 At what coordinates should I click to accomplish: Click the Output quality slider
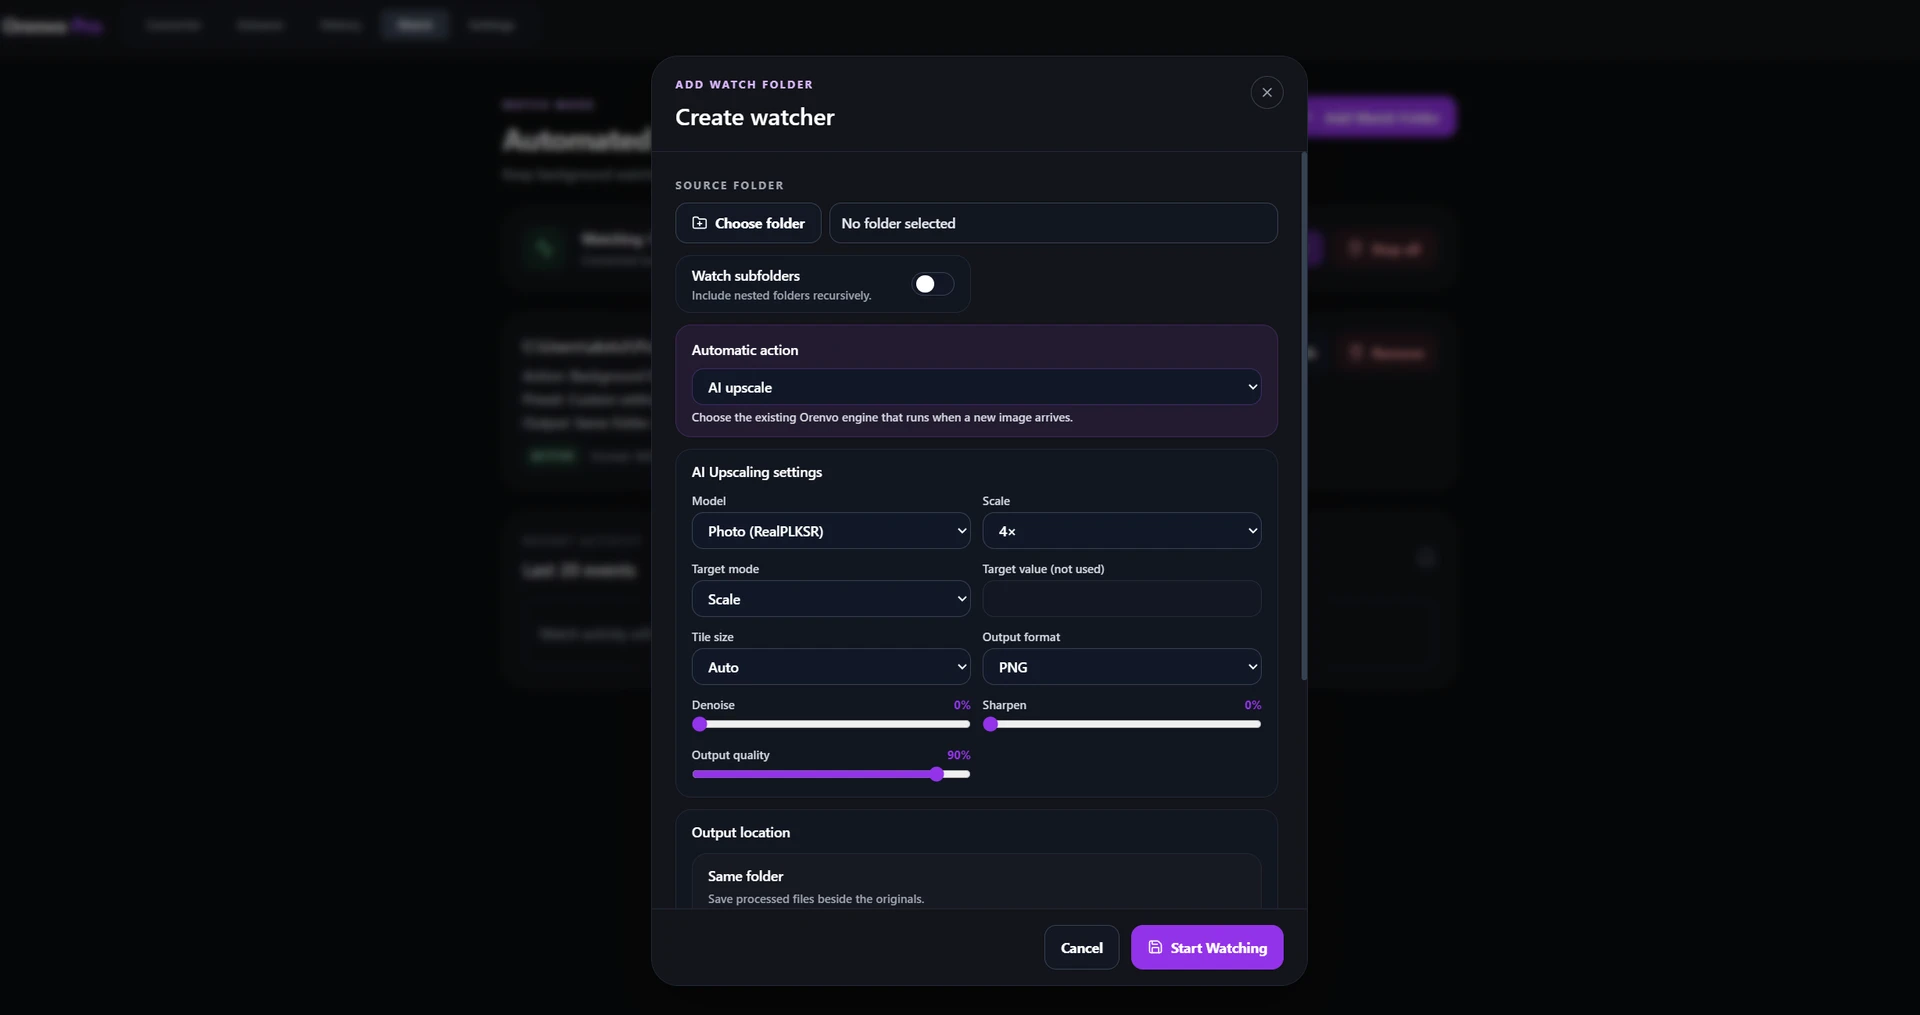[x=831, y=774]
